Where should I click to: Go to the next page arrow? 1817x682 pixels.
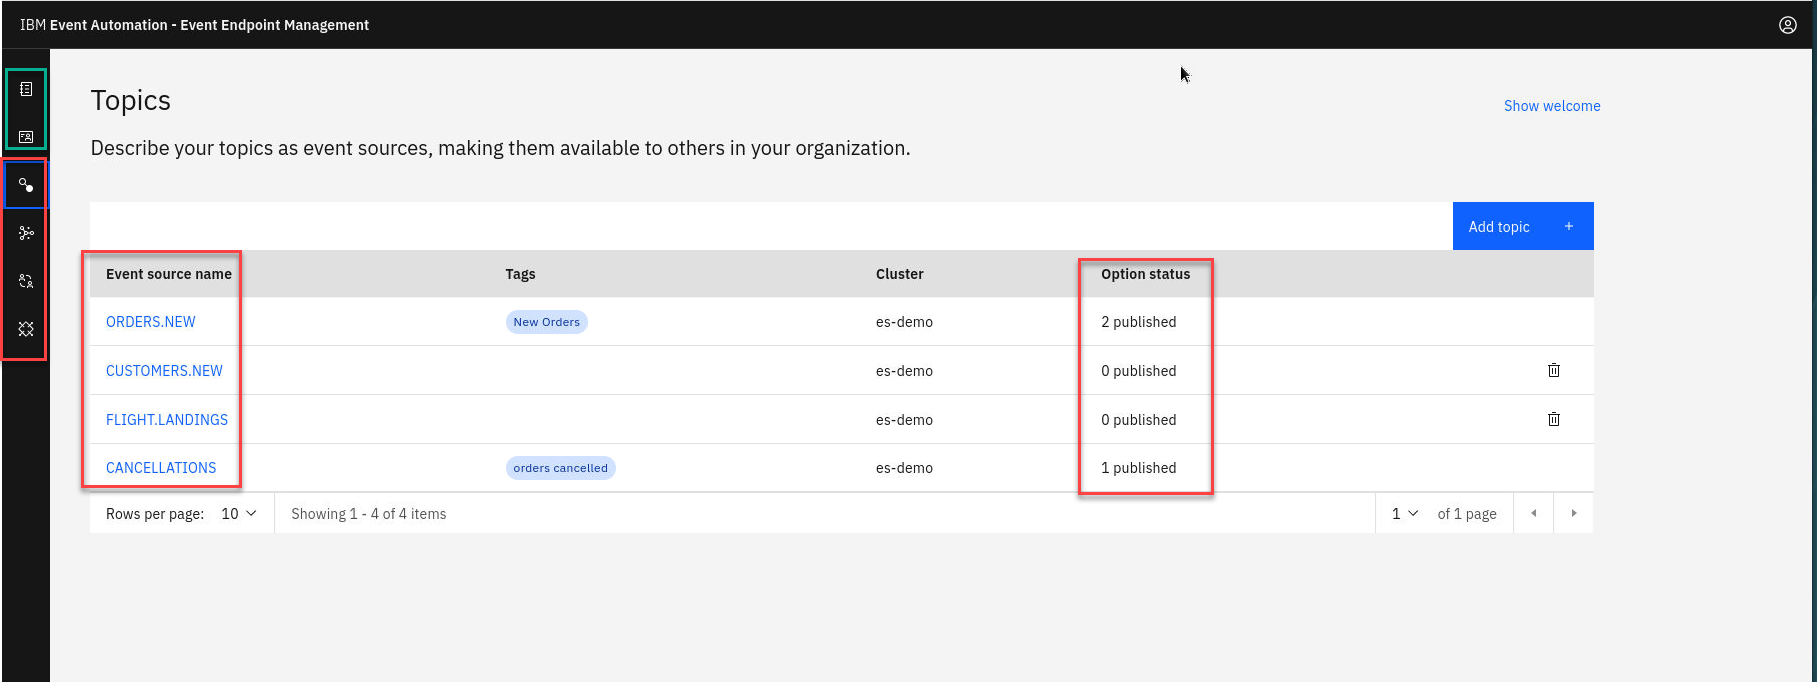point(1573,514)
